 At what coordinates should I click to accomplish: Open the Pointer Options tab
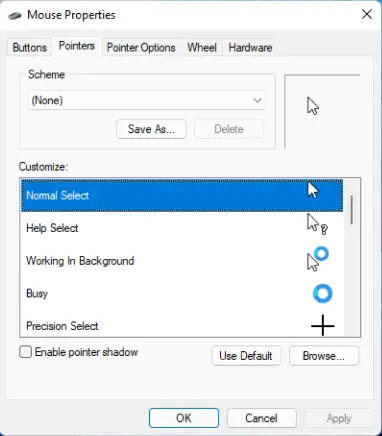coord(141,47)
